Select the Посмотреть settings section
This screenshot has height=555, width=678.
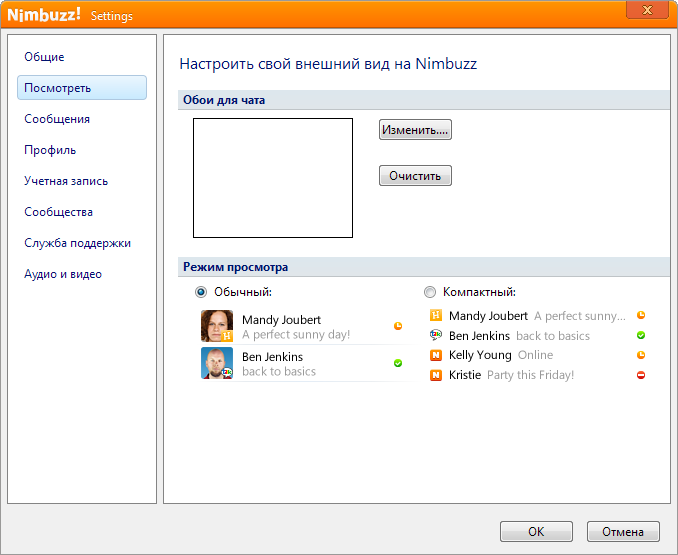[82, 88]
